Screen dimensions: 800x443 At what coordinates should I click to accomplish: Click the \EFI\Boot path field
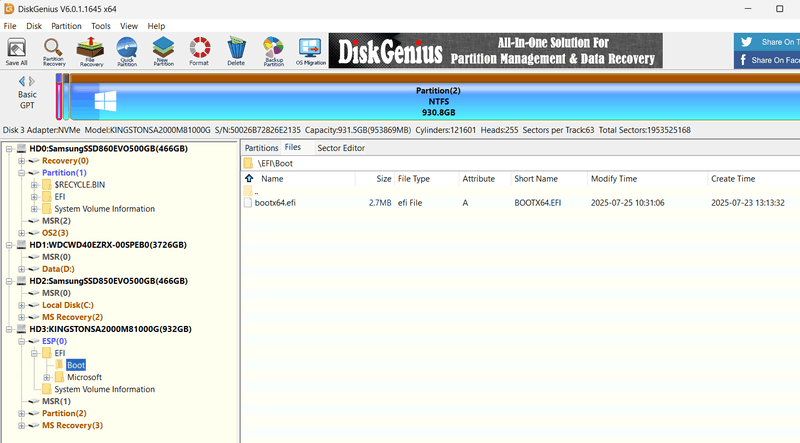tap(520, 163)
